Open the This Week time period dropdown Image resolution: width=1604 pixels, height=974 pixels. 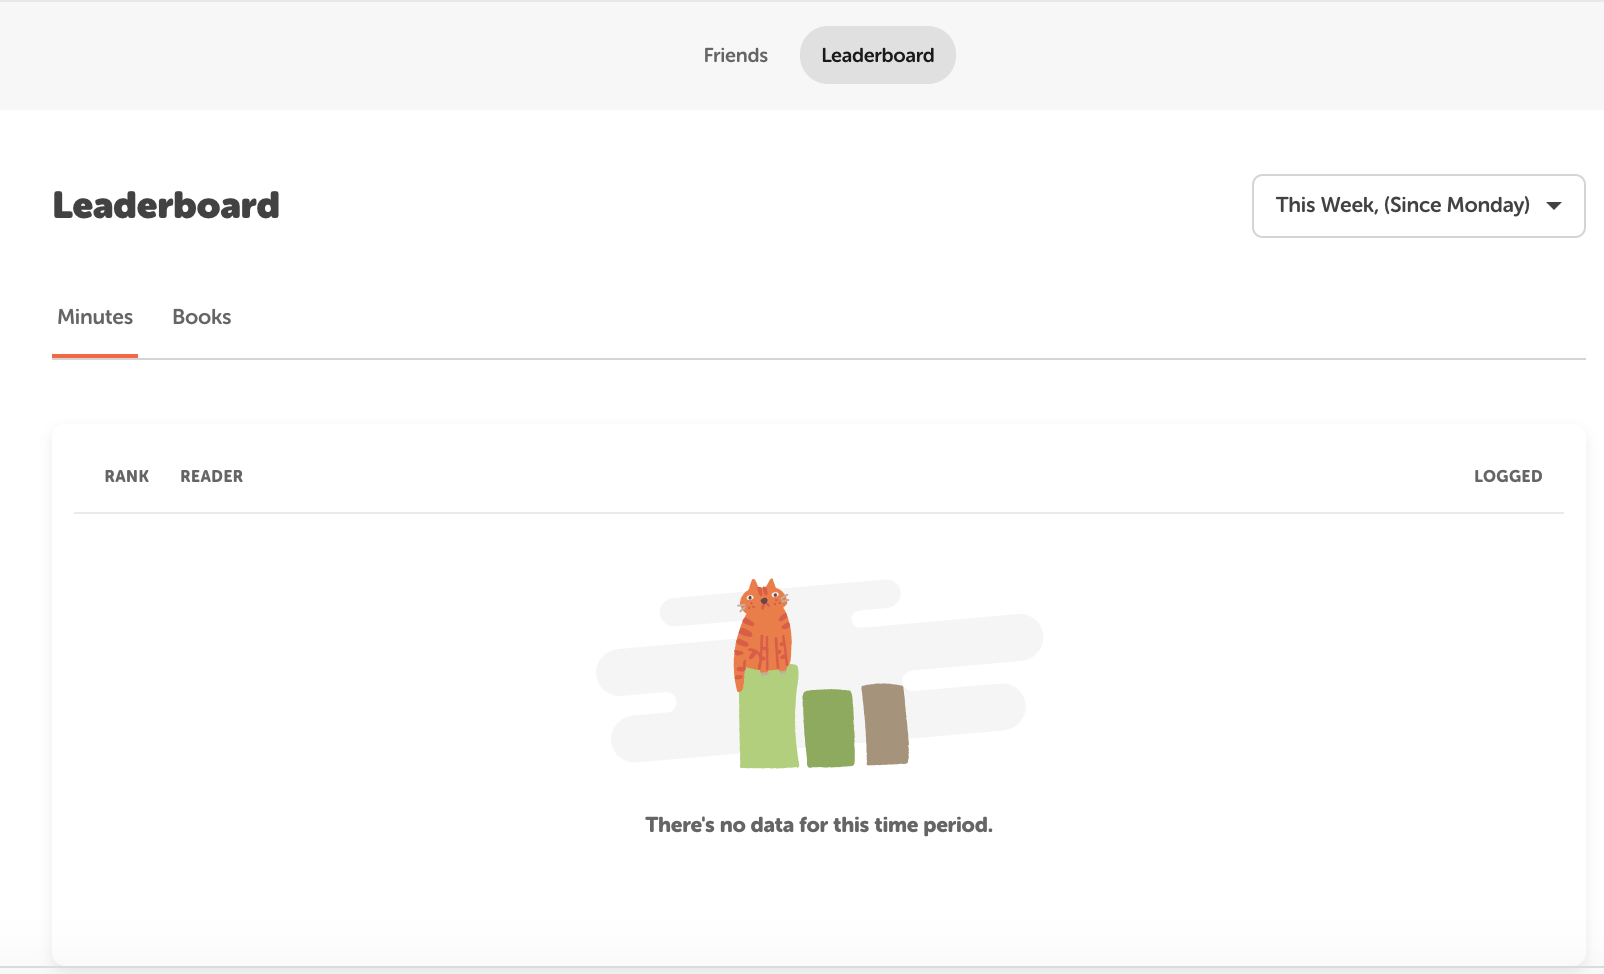[1402, 205]
